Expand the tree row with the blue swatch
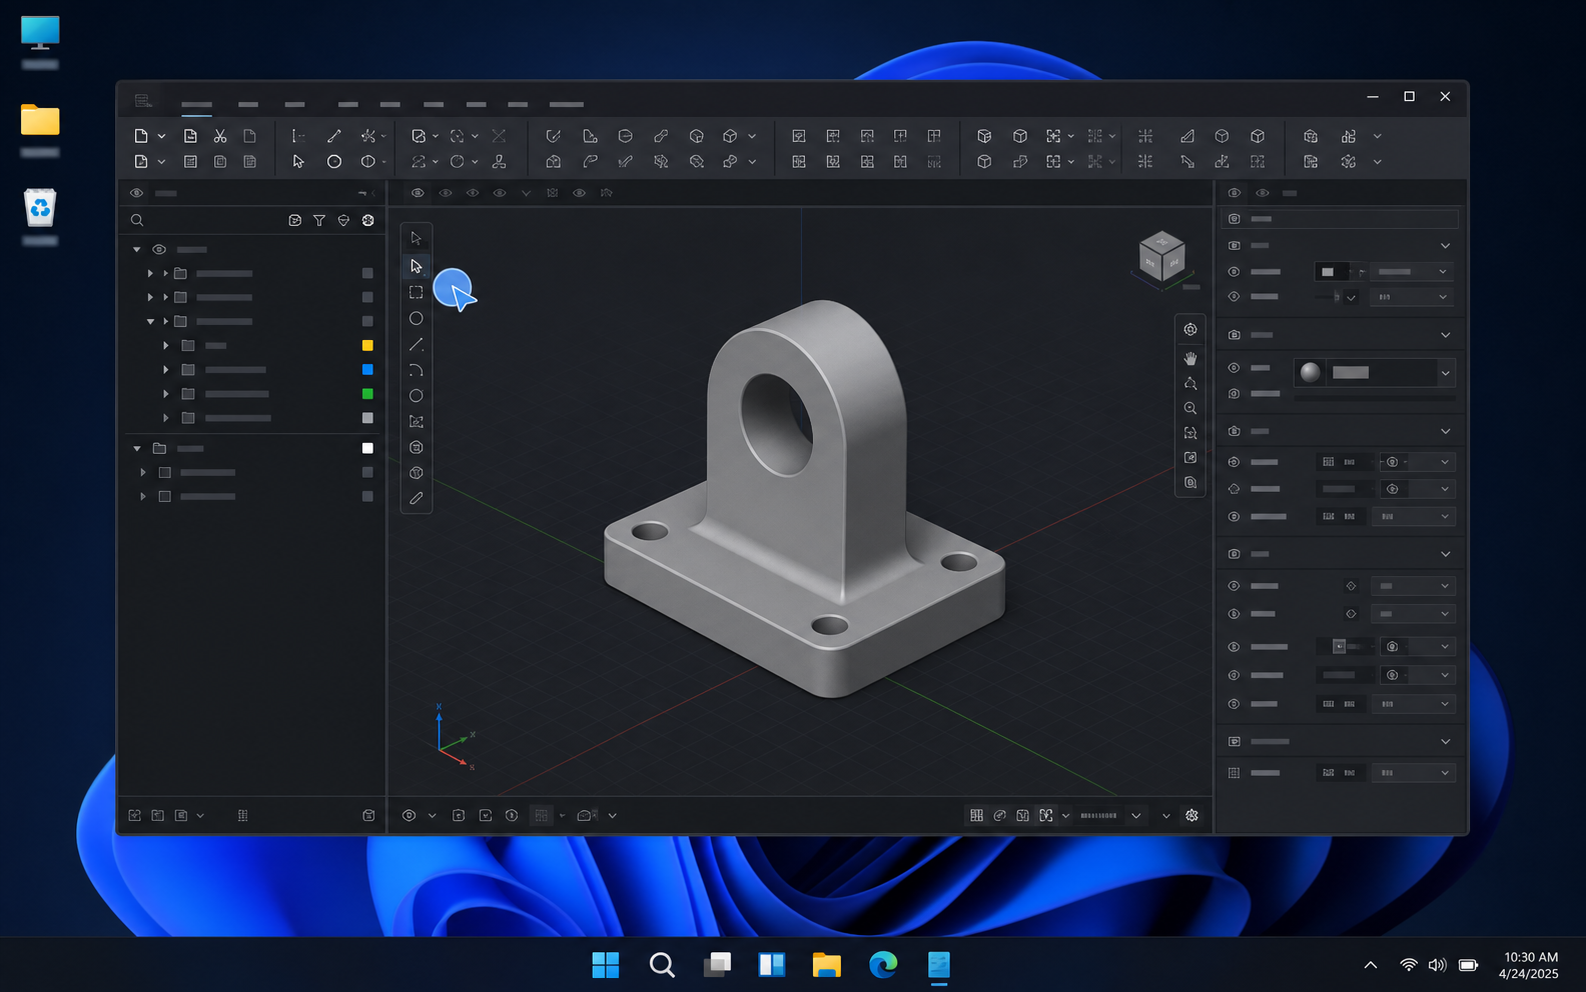Screen dimensions: 1586x992 point(166,370)
